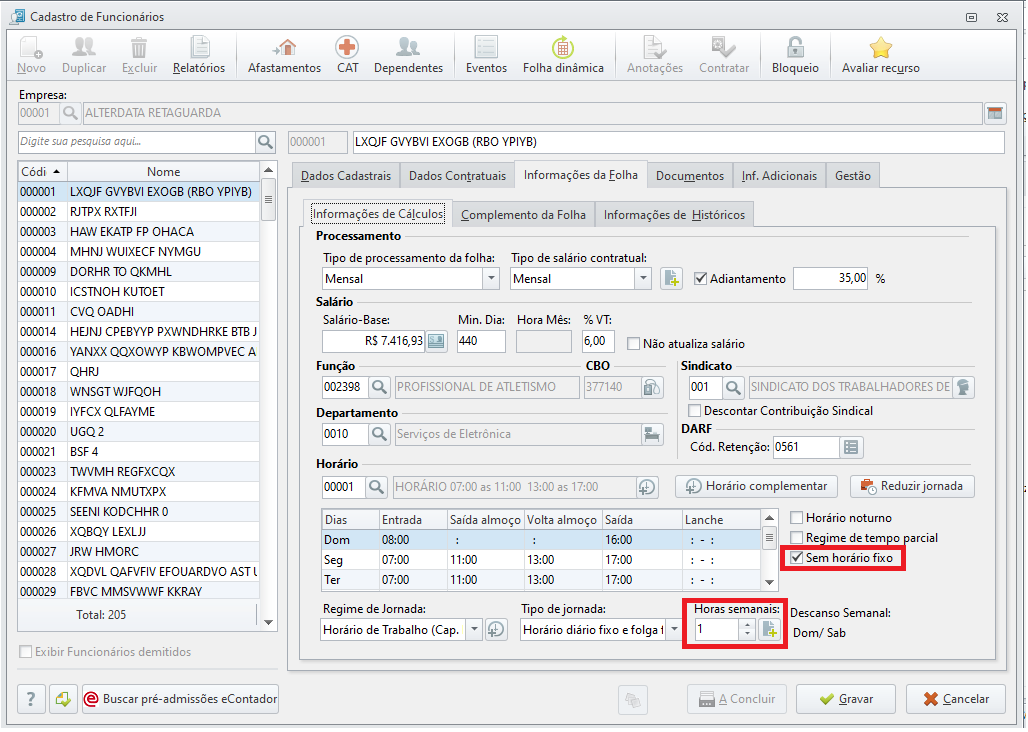Image resolution: width=1028 pixels, height=732 pixels.
Task: Switch to the Complemento da Folha subtab
Action: pos(523,215)
